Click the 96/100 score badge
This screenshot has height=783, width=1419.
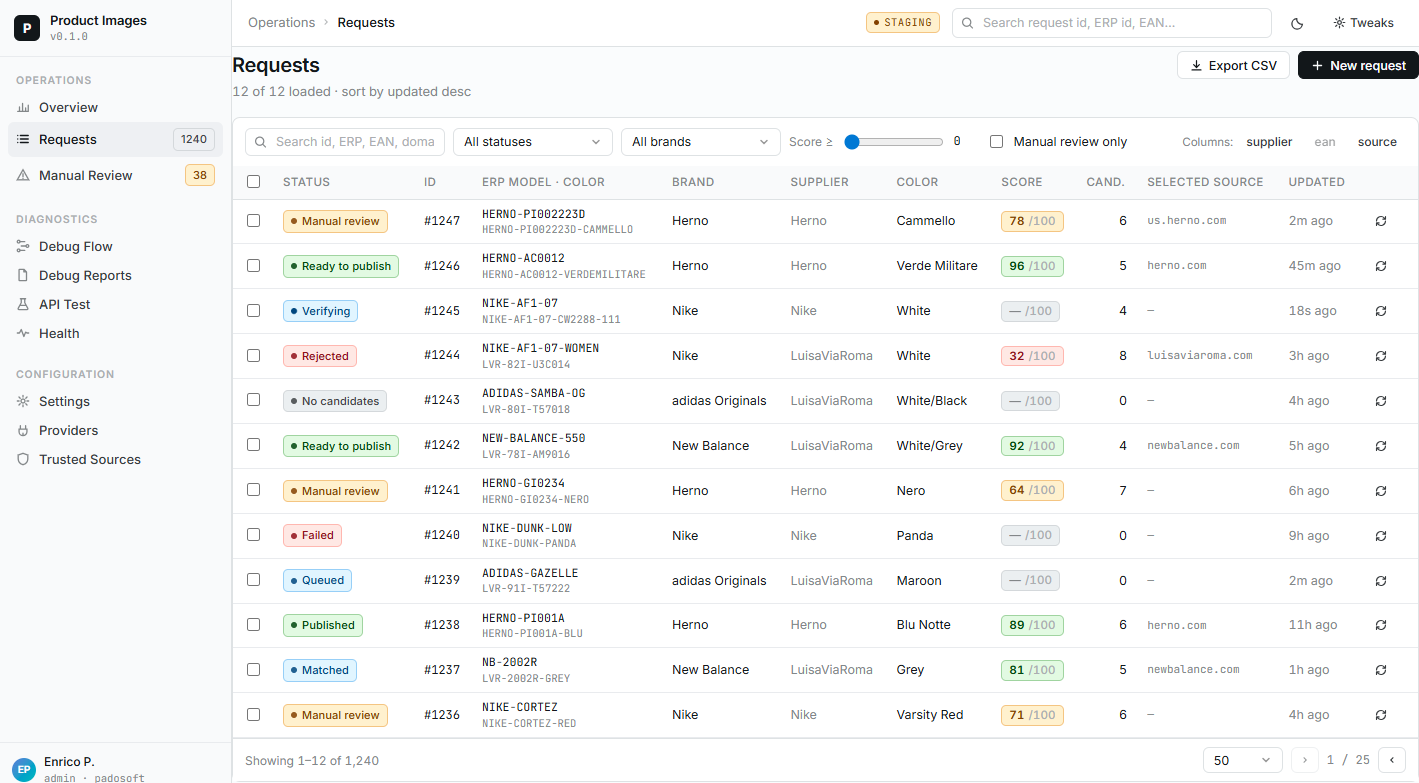1032,266
